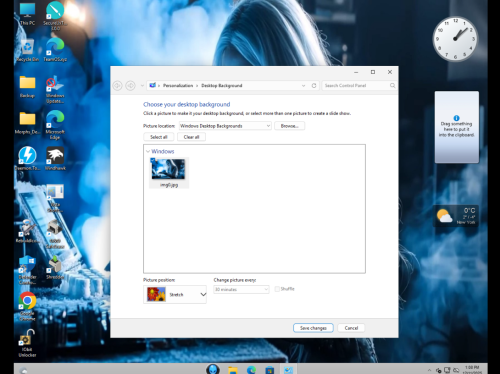Viewport: 500px width, 374px height.
Task: Click Save changes
Action: coord(313,328)
